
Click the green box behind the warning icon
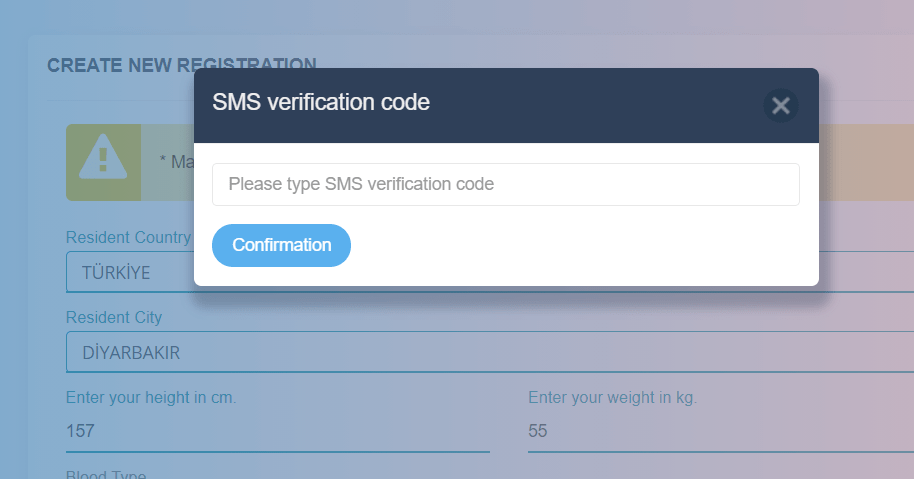pyautogui.click(x=103, y=162)
